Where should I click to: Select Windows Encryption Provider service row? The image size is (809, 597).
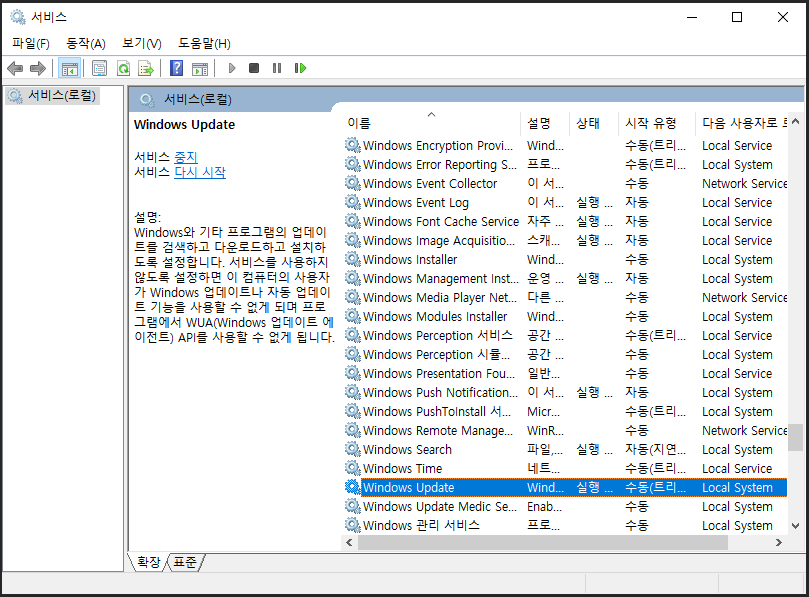pyautogui.click(x=565, y=146)
